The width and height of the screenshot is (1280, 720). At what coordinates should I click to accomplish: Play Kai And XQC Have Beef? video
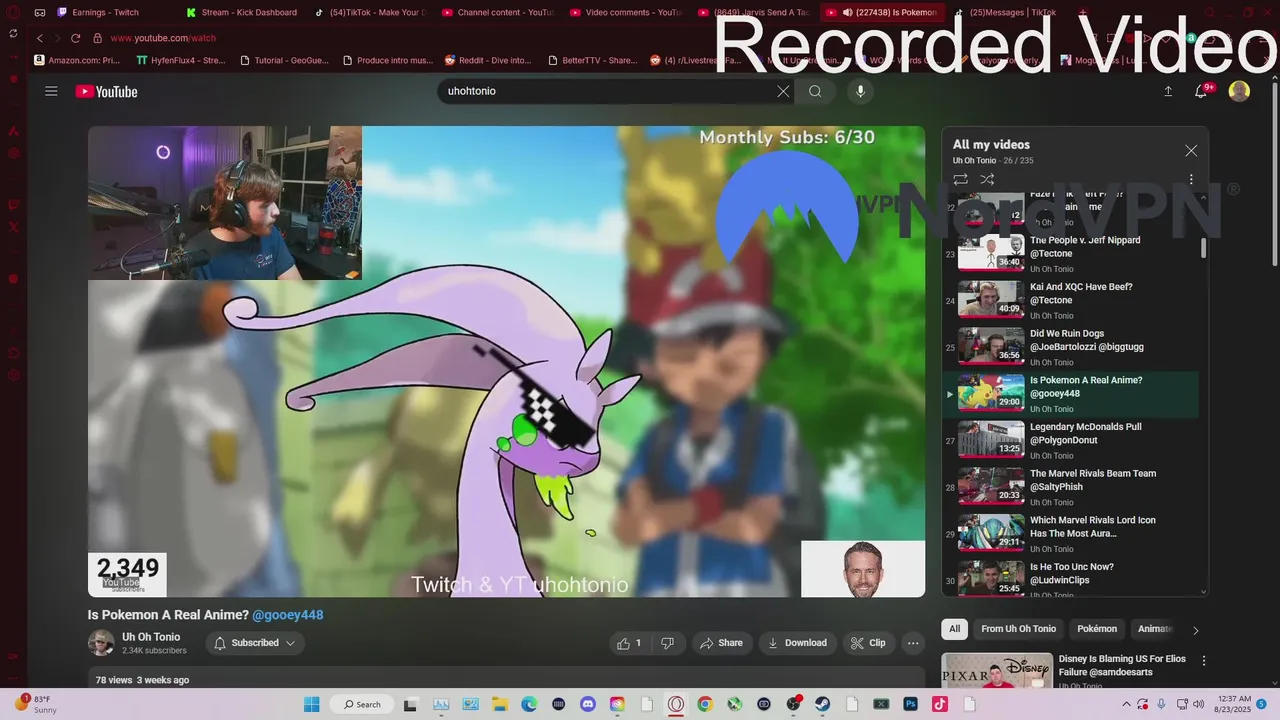pyautogui.click(x=1070, y=301)
